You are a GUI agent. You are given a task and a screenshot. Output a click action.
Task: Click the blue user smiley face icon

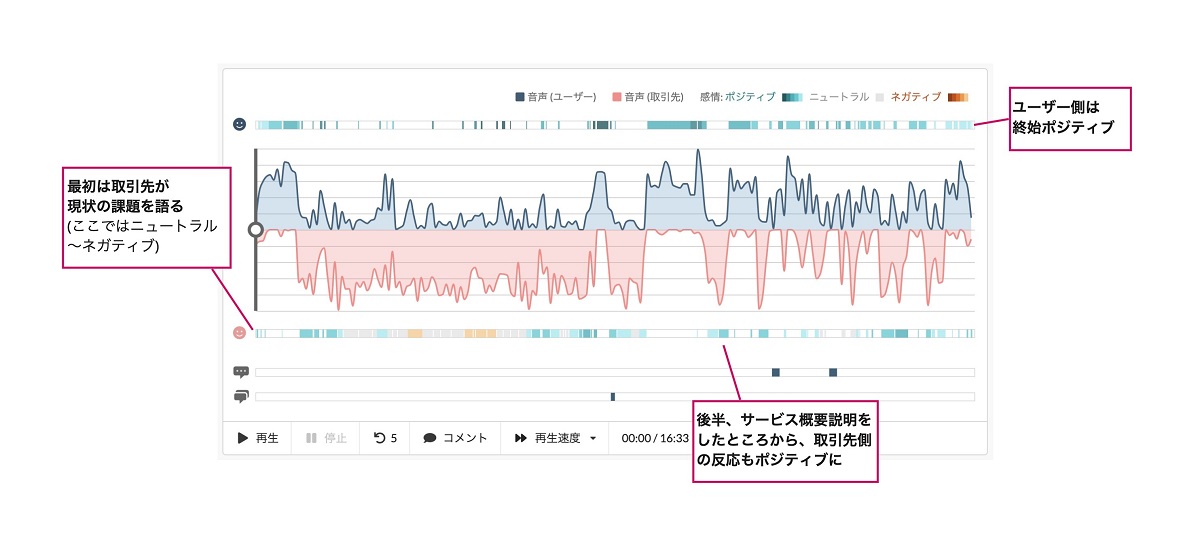point(239,124)
